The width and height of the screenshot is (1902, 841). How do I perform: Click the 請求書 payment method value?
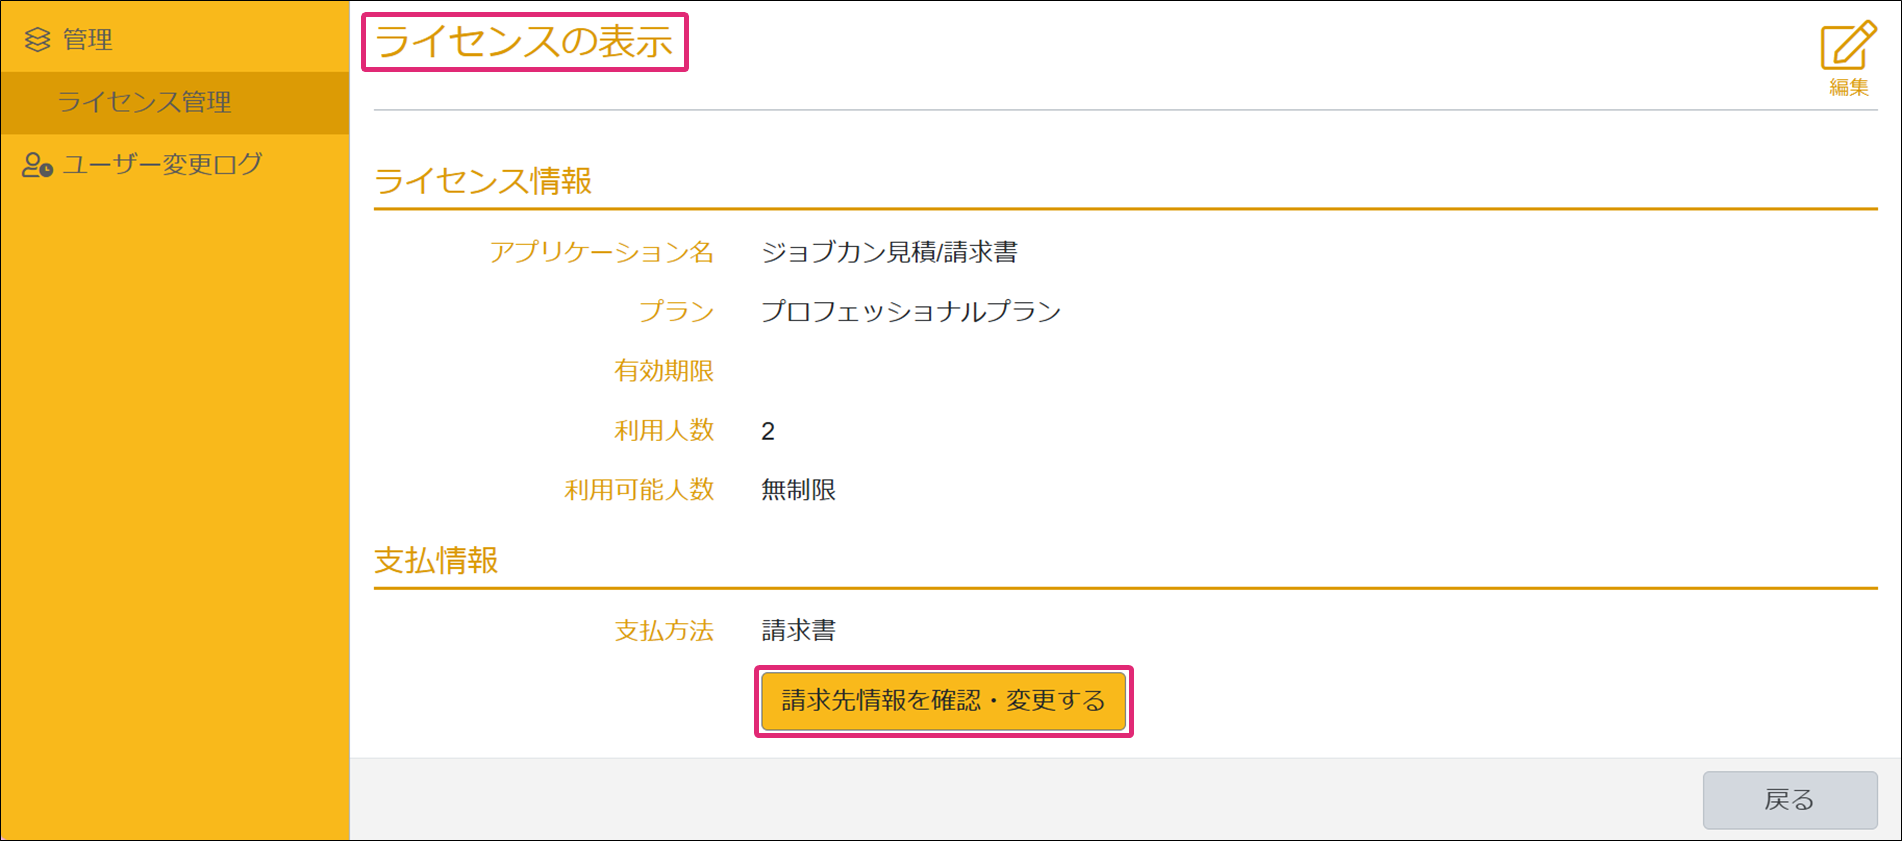[798, 631]
